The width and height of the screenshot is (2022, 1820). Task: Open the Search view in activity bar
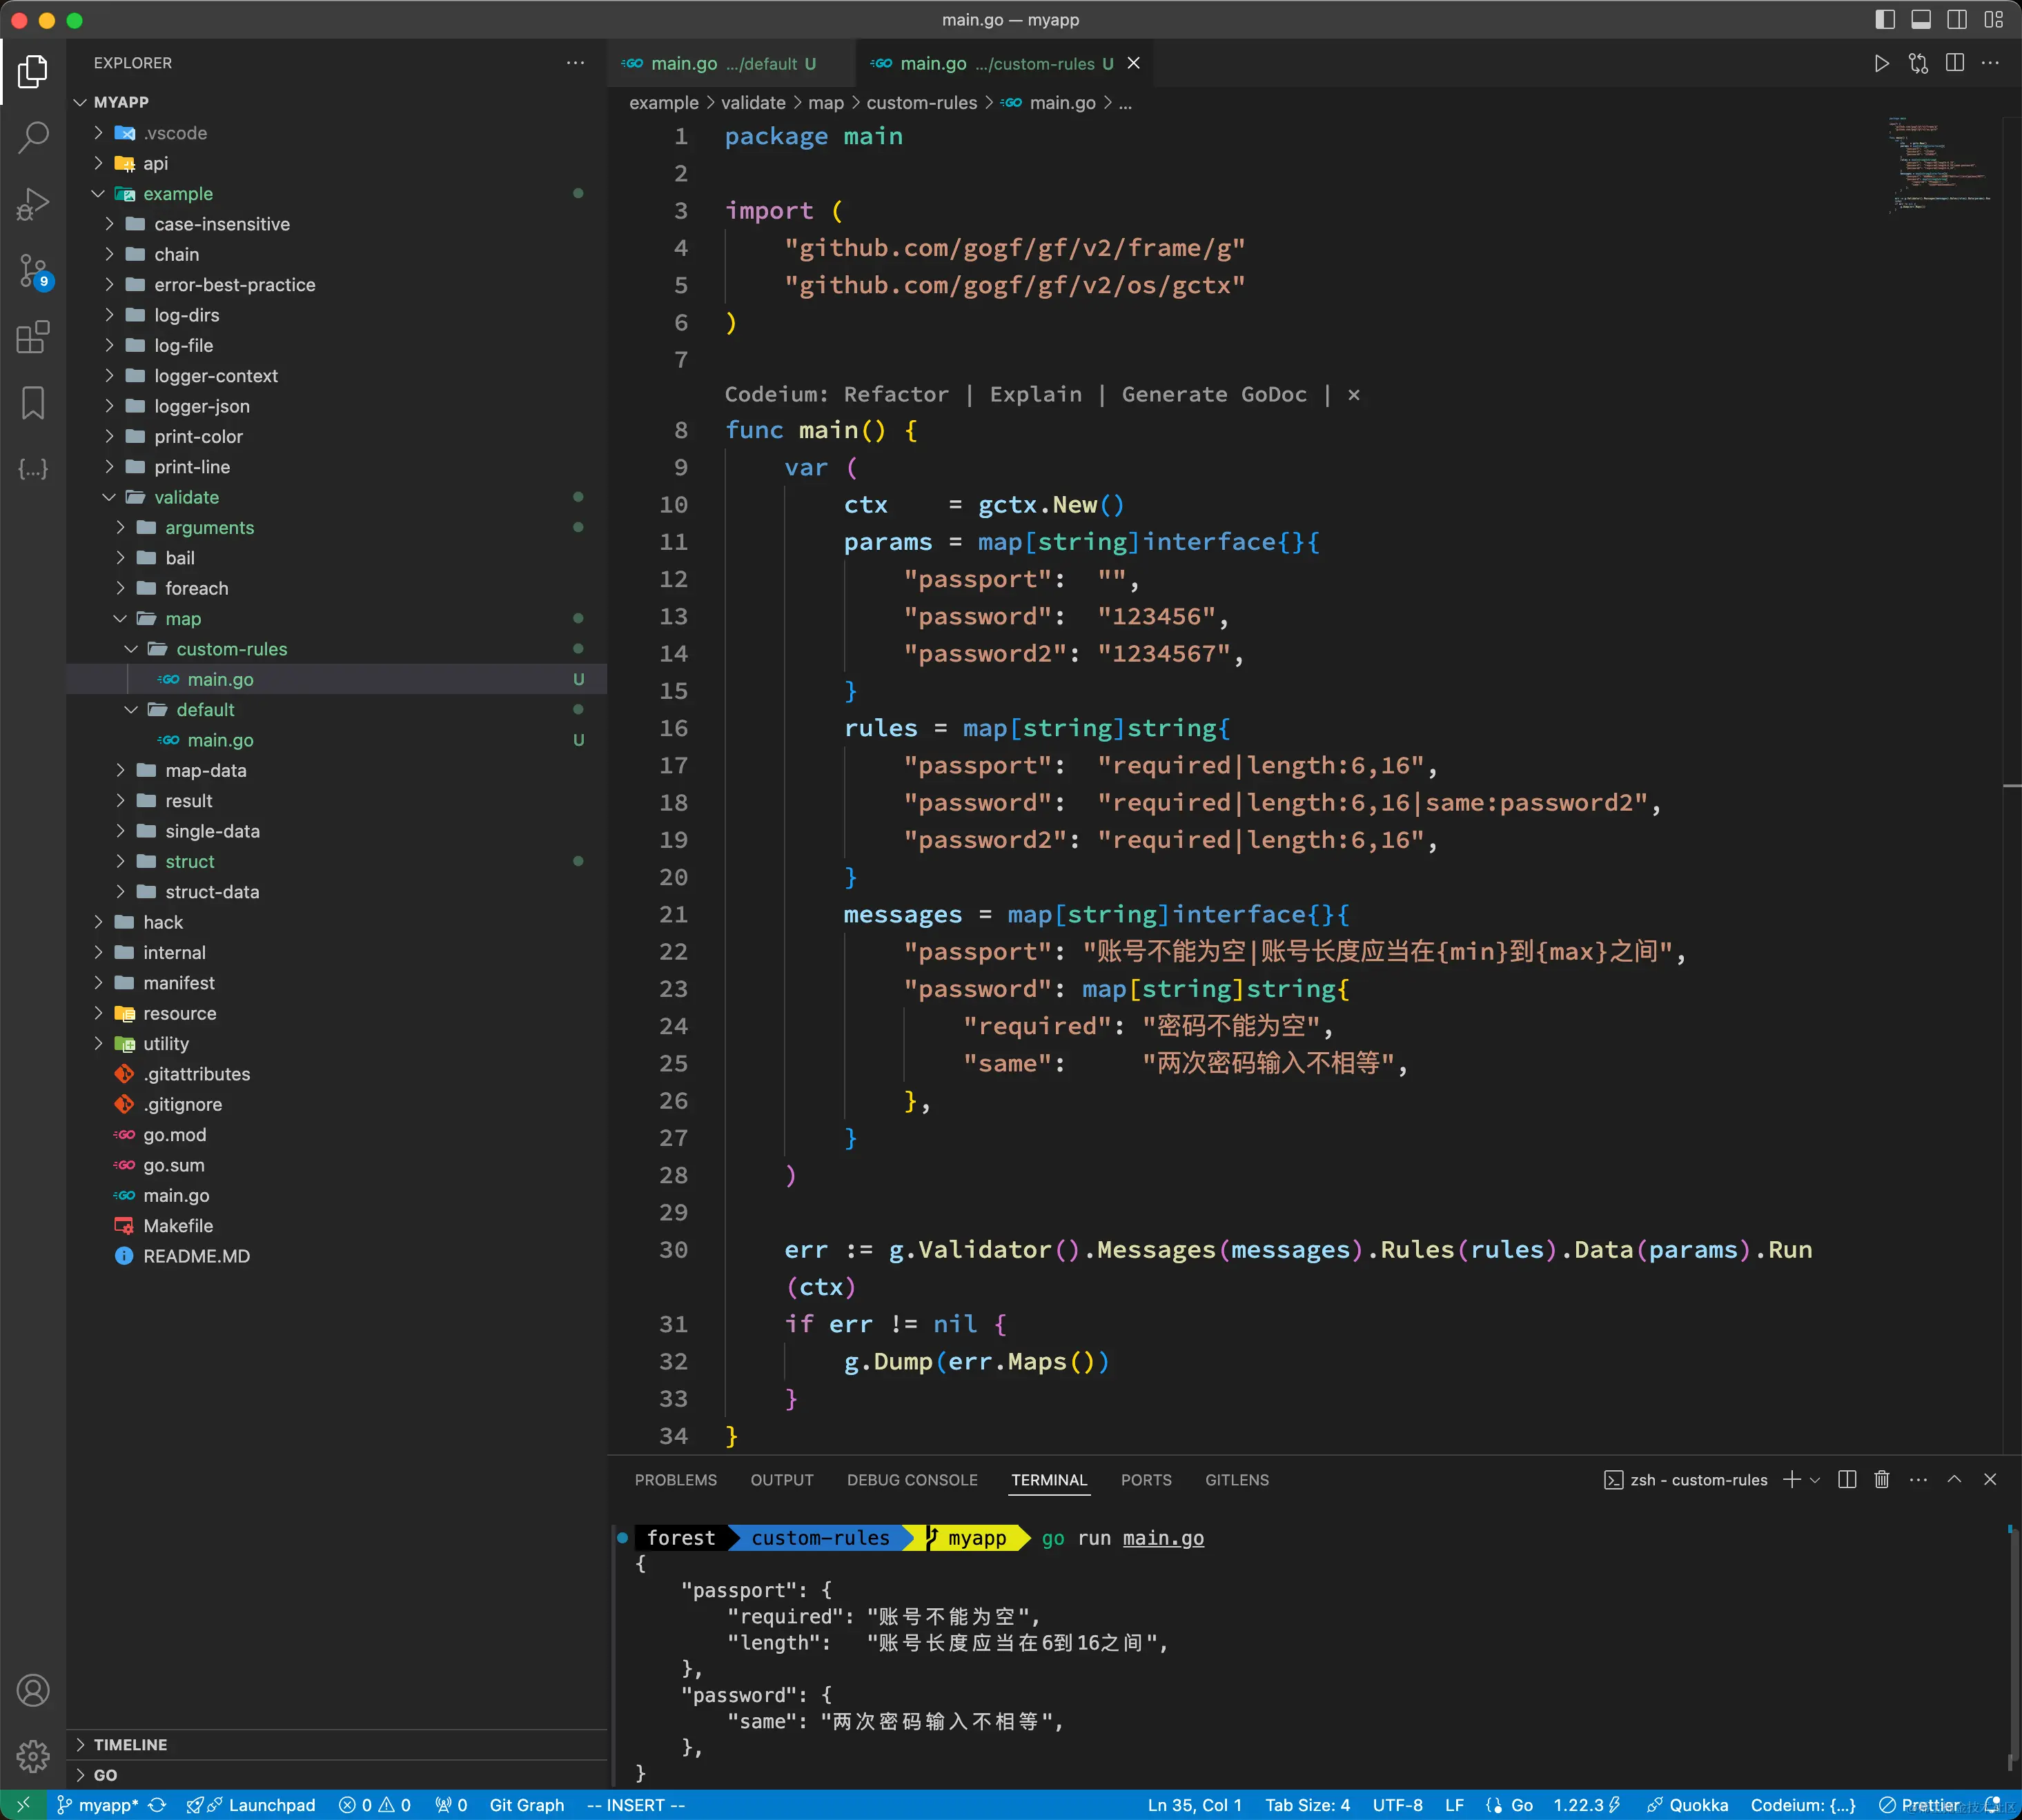pos(33,137)
